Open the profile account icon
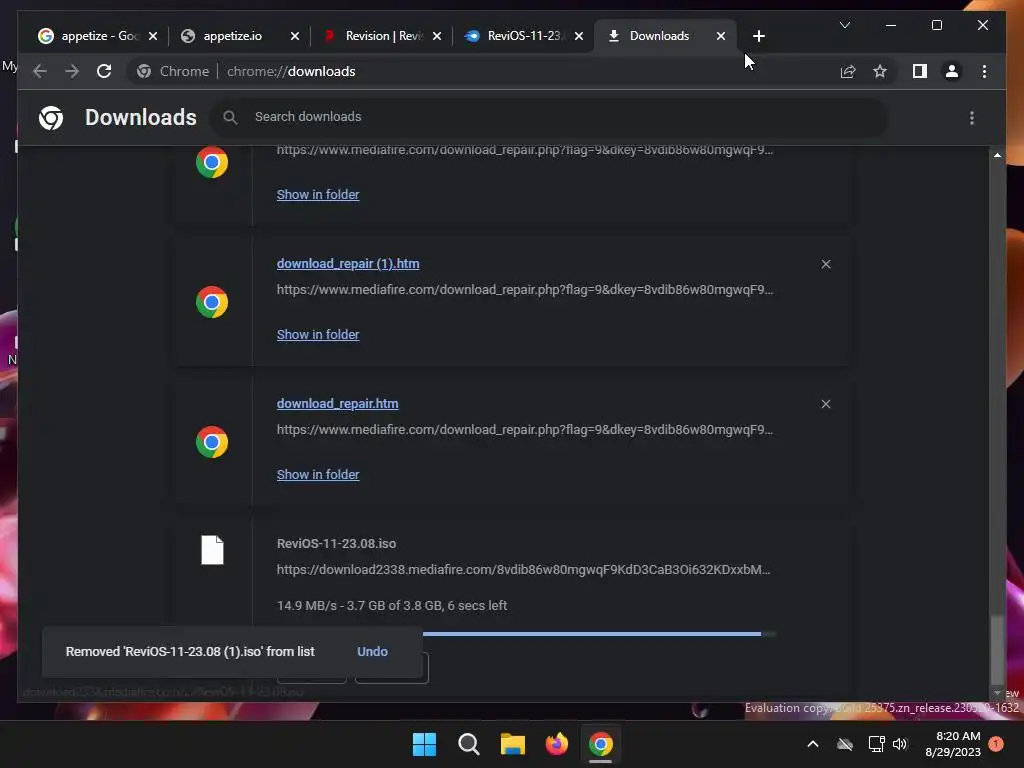1024x768 pixels. [x=952, y=71]
